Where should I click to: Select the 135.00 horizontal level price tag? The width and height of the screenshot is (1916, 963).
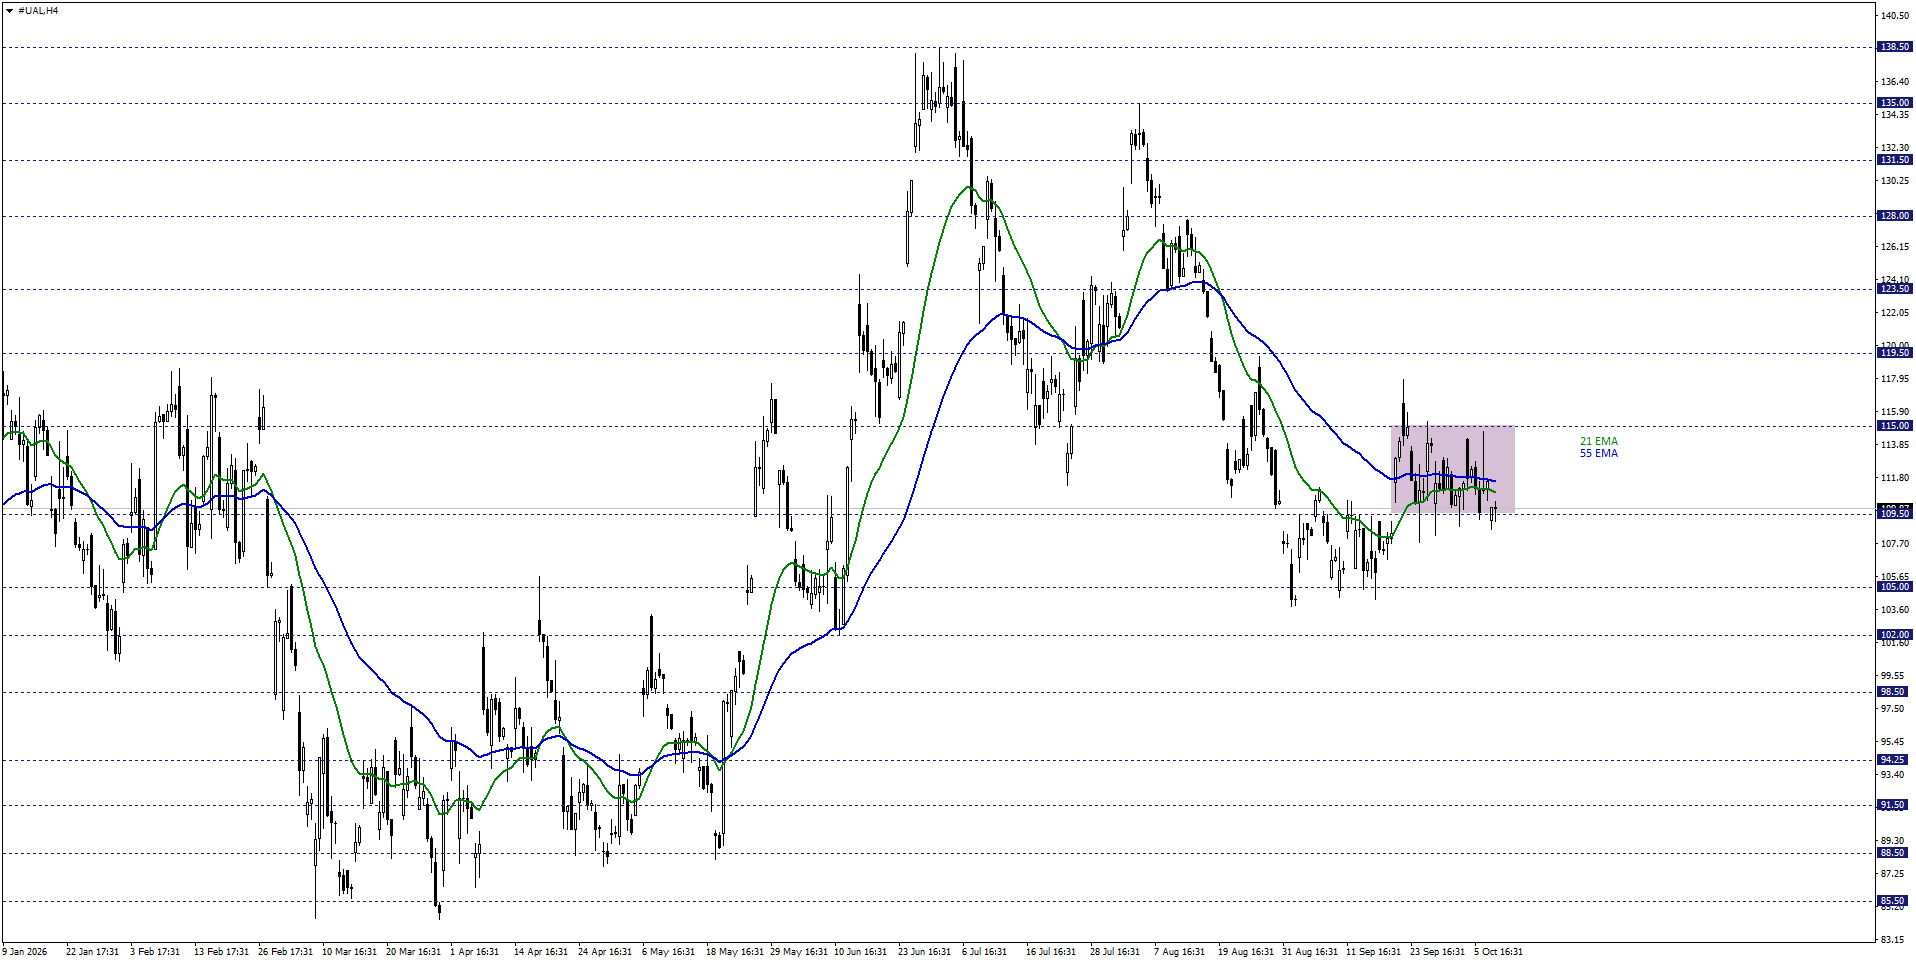coord(1895,103)
